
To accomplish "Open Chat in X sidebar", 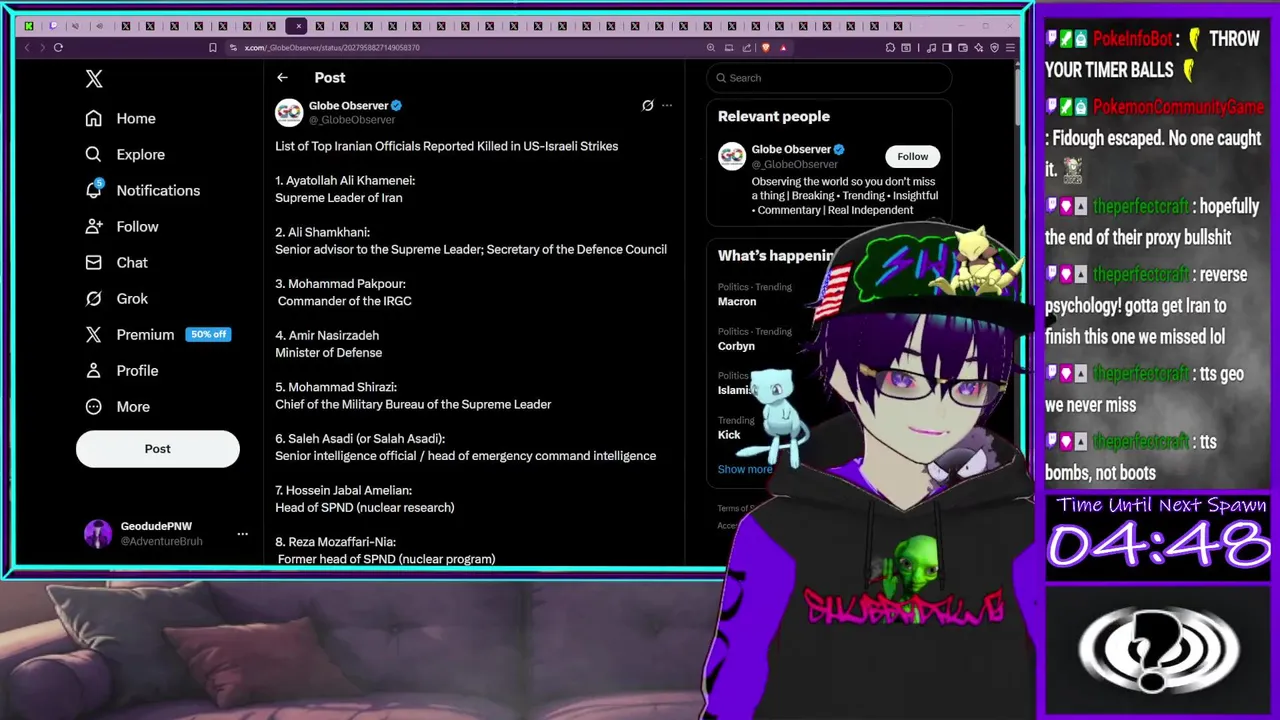I will [x=116, y=262].
